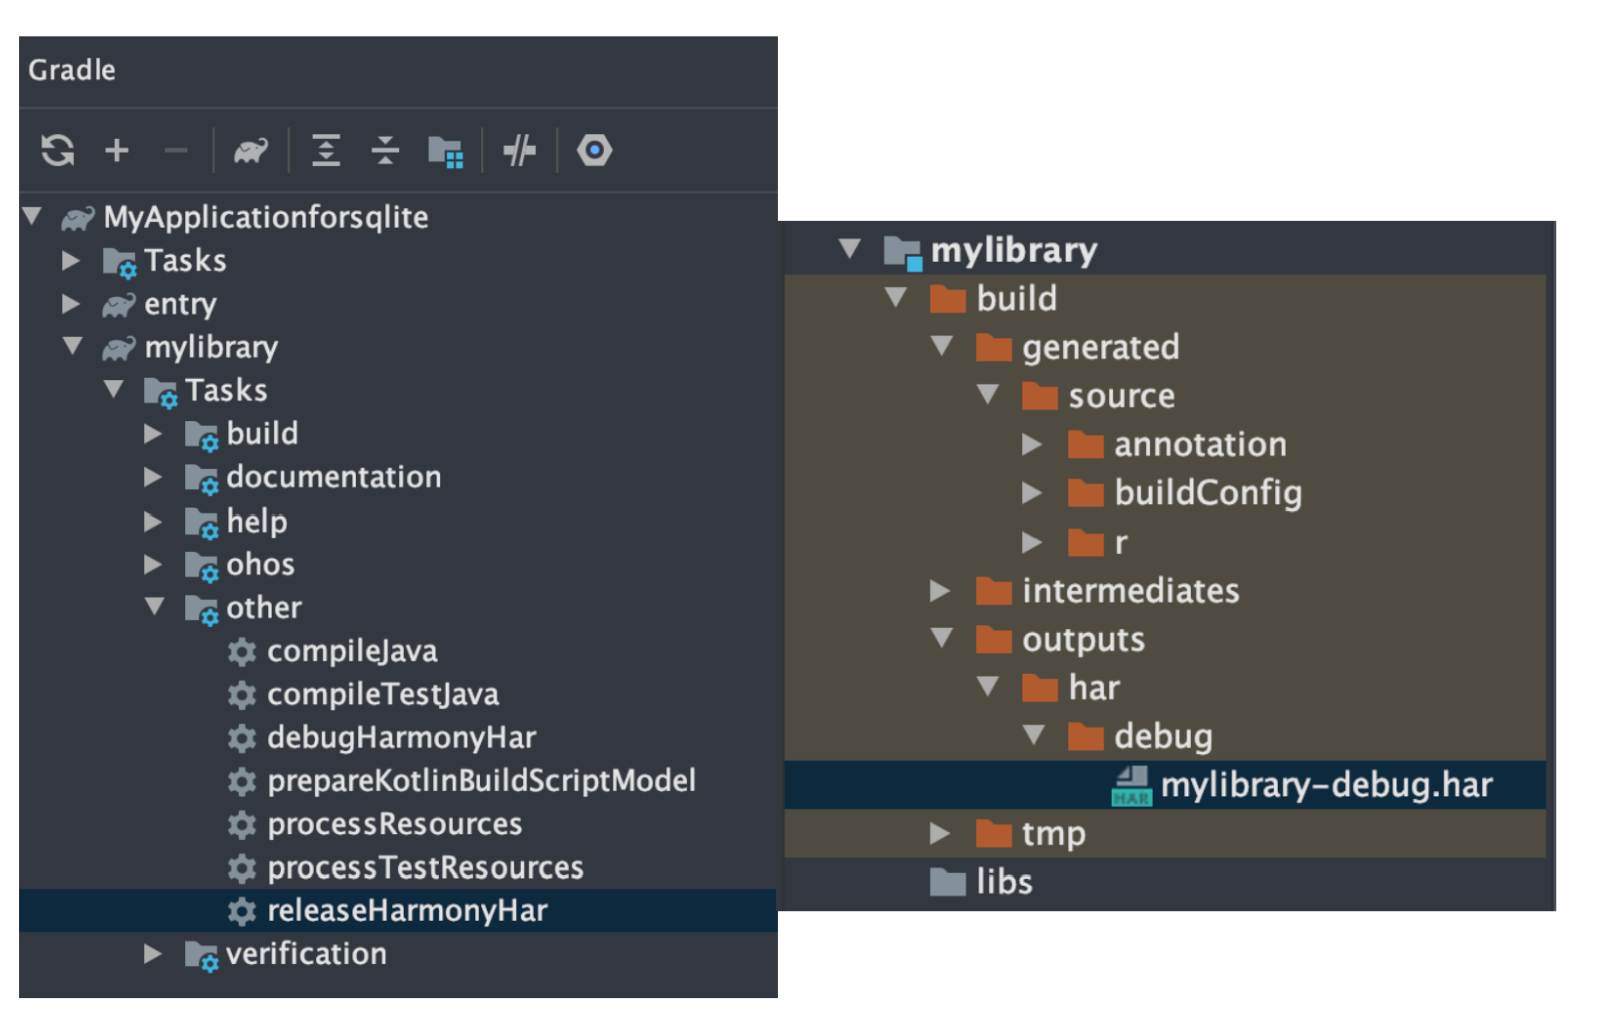This screenshot has width=1602, height=1026.
Task: Click the Reload All Gradle Projects icon
Action: point(58,150)
